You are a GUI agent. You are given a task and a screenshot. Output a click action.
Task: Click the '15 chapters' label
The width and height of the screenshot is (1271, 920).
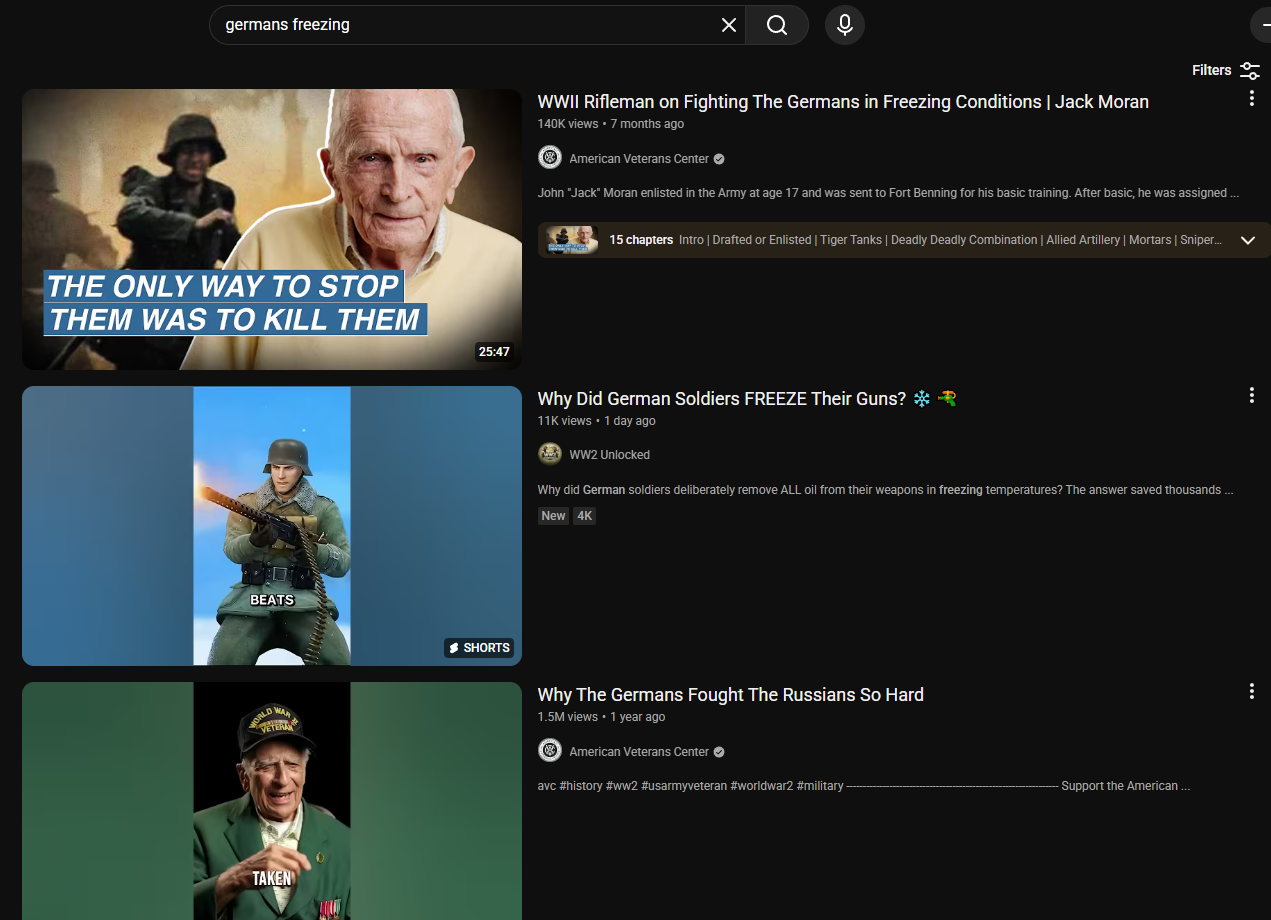(641, 240)
